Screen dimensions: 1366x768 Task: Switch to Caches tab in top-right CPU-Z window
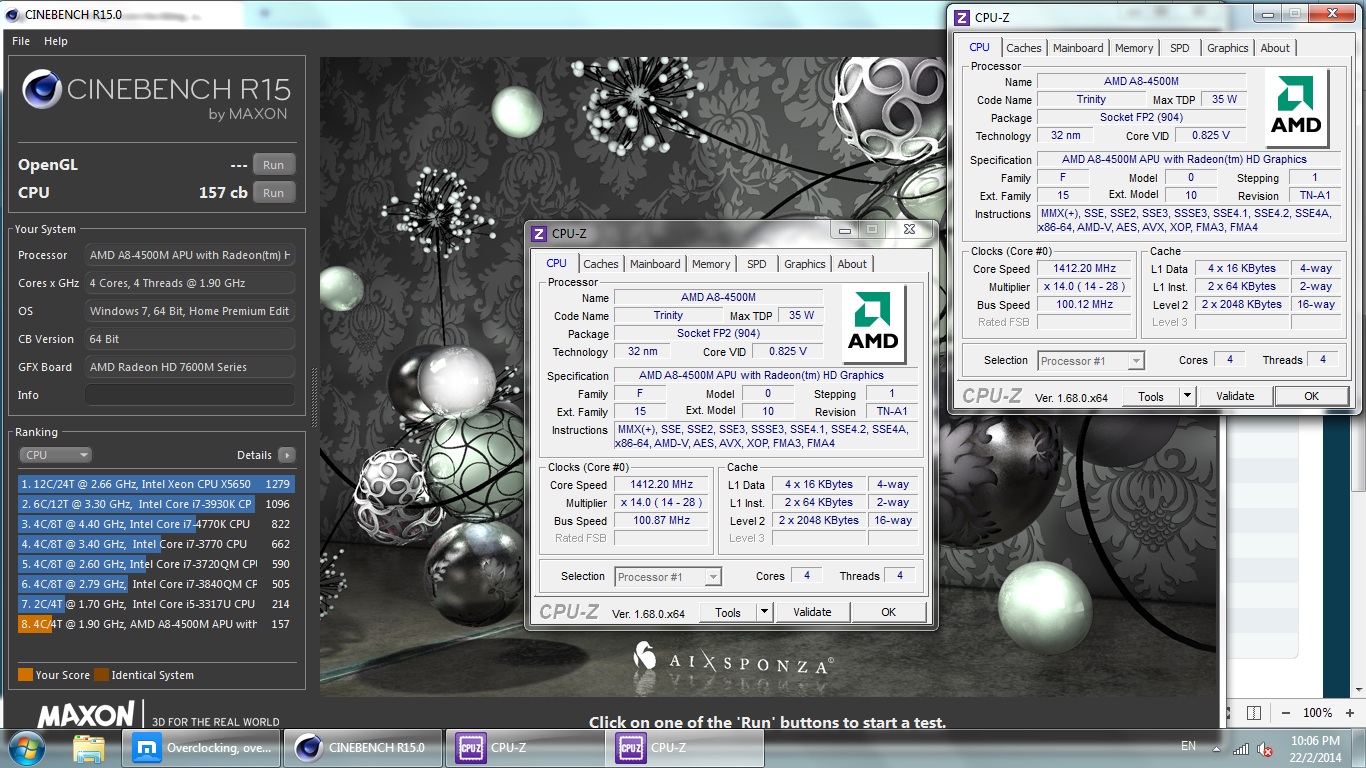[x=1024, y=48]
